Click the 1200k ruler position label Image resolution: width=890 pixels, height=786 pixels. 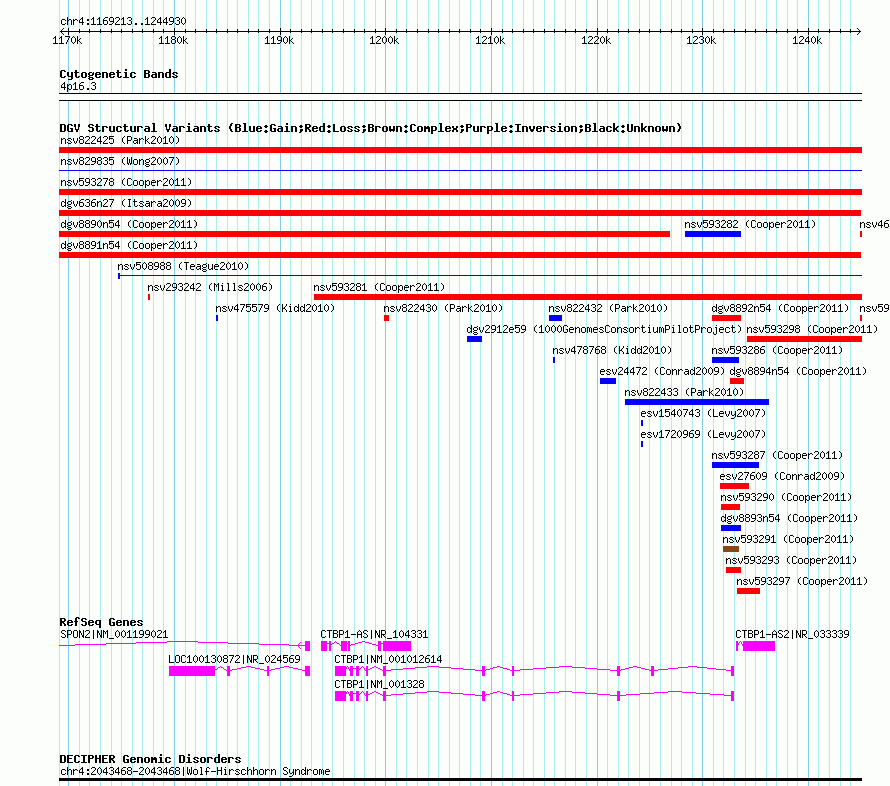click(384, 40)
